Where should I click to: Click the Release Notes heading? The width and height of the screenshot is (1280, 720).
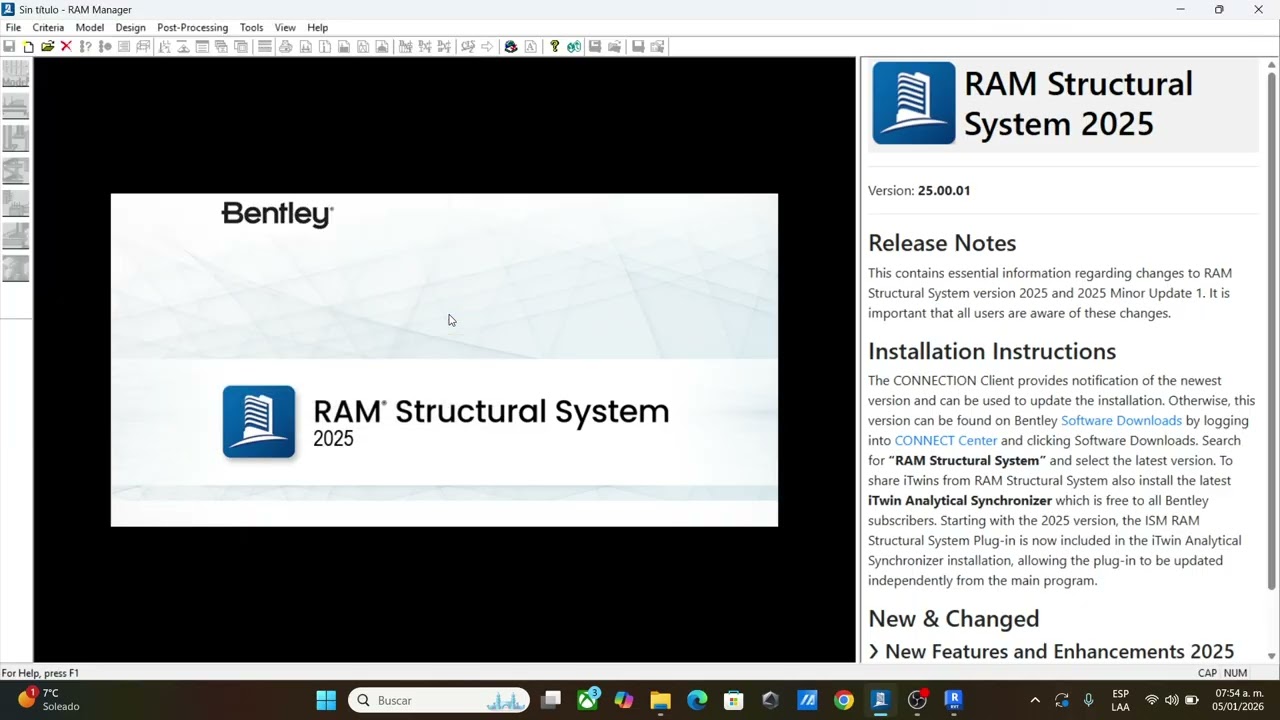(942, 243)
